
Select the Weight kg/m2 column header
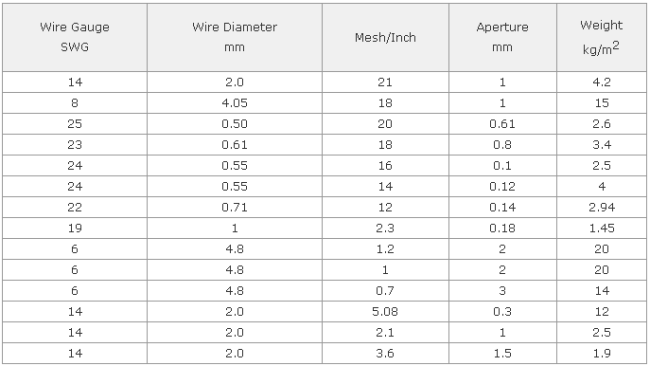[x=601, y=37]
